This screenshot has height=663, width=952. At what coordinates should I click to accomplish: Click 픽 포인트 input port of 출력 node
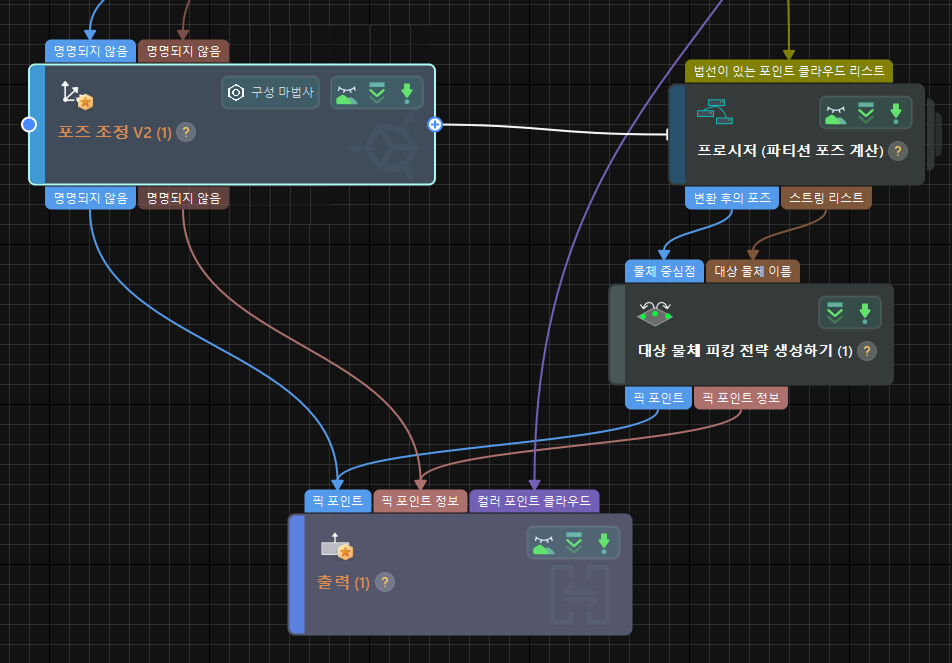coord(338,501)
